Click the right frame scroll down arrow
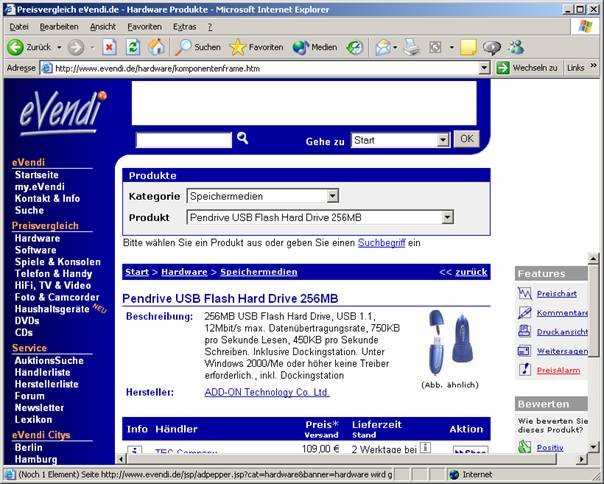Screen dimensions: 604x484 pos(593,447)
